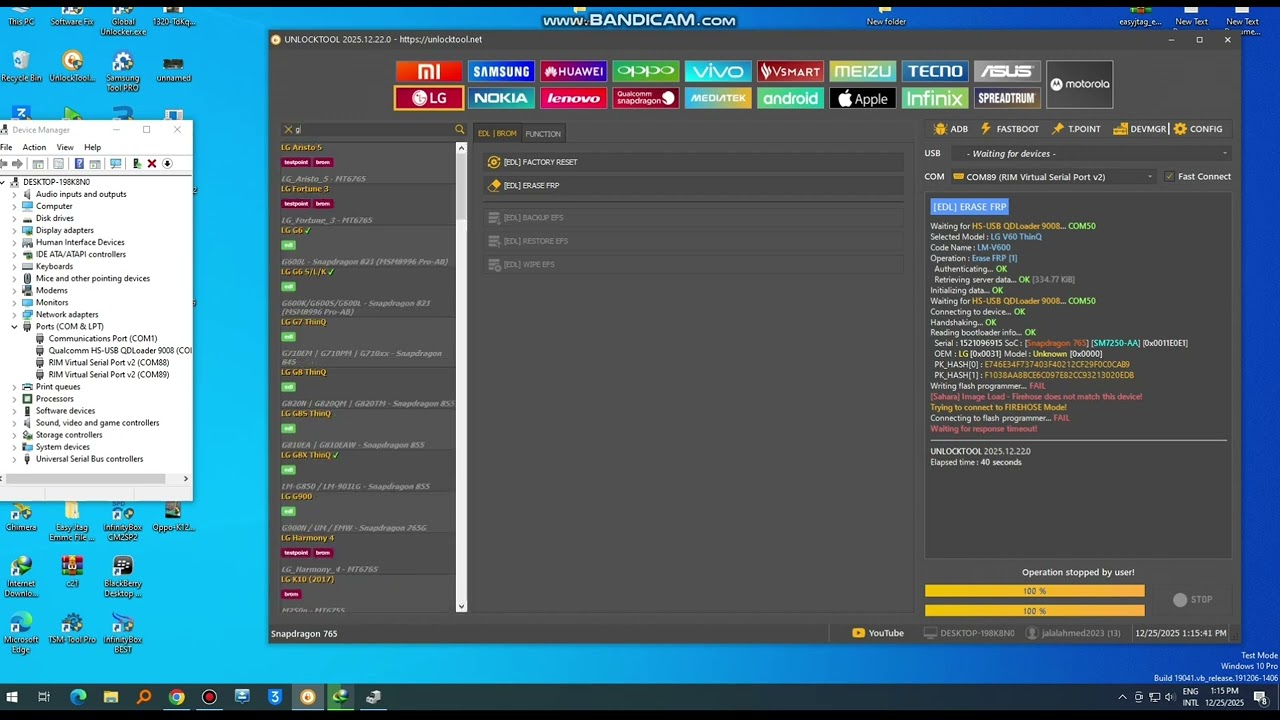Choose the Spreadtrum brand tile

coord(1007,98)
